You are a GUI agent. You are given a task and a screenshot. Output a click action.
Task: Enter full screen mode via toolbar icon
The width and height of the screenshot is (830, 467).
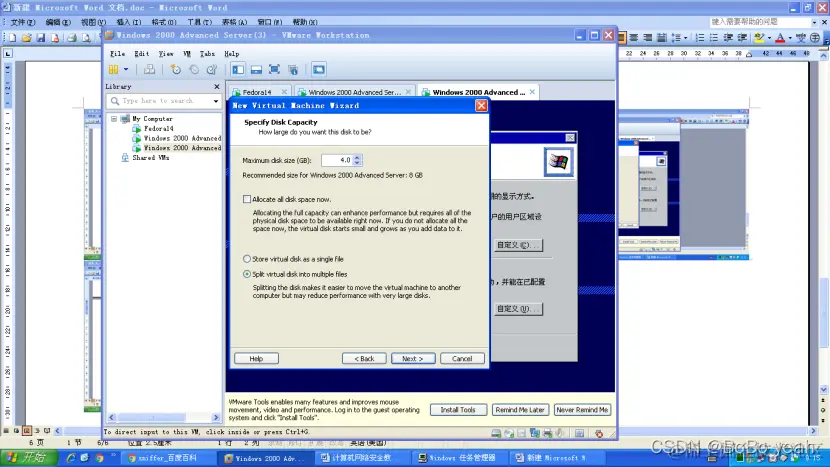(x=274, y=69)
